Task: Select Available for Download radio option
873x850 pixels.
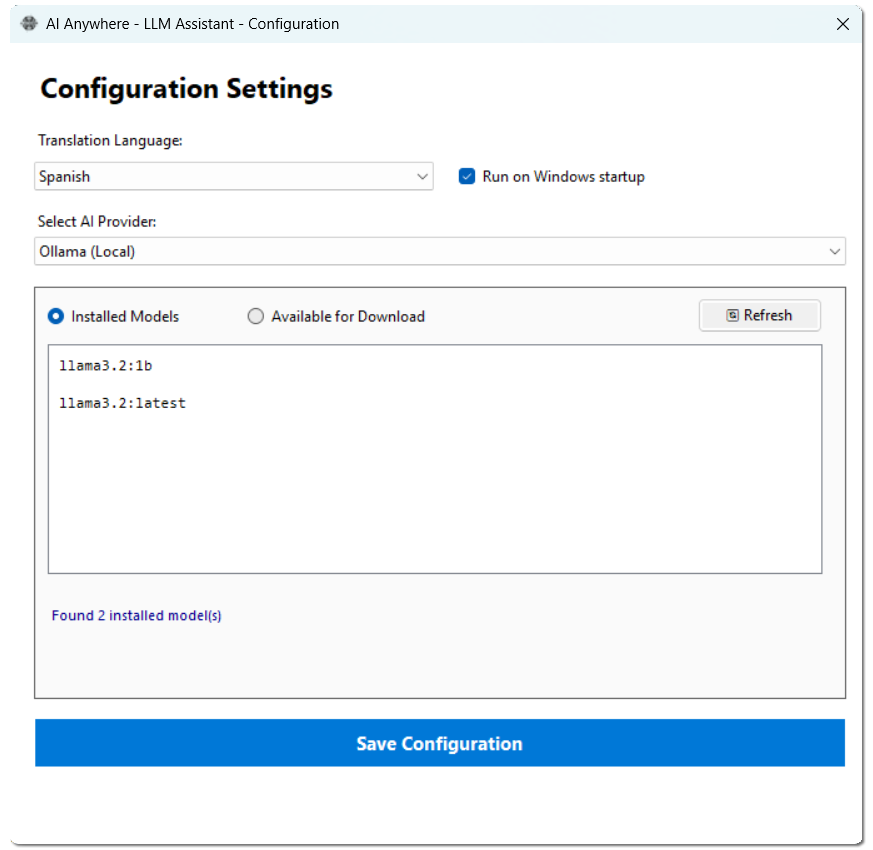Action: point(256,316)
